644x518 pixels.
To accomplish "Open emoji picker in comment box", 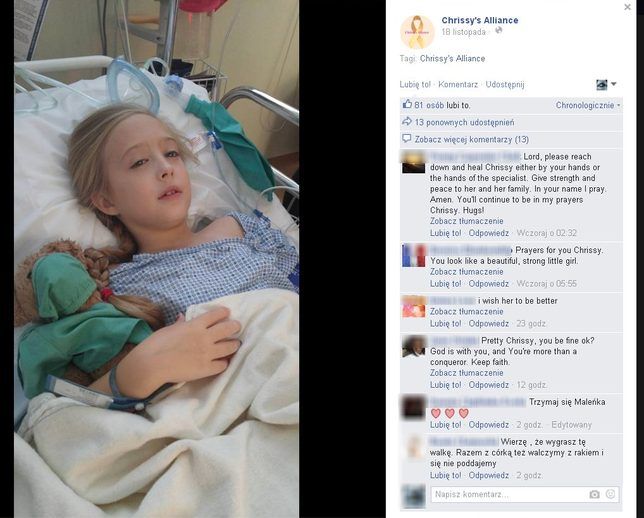I will 610,494.
